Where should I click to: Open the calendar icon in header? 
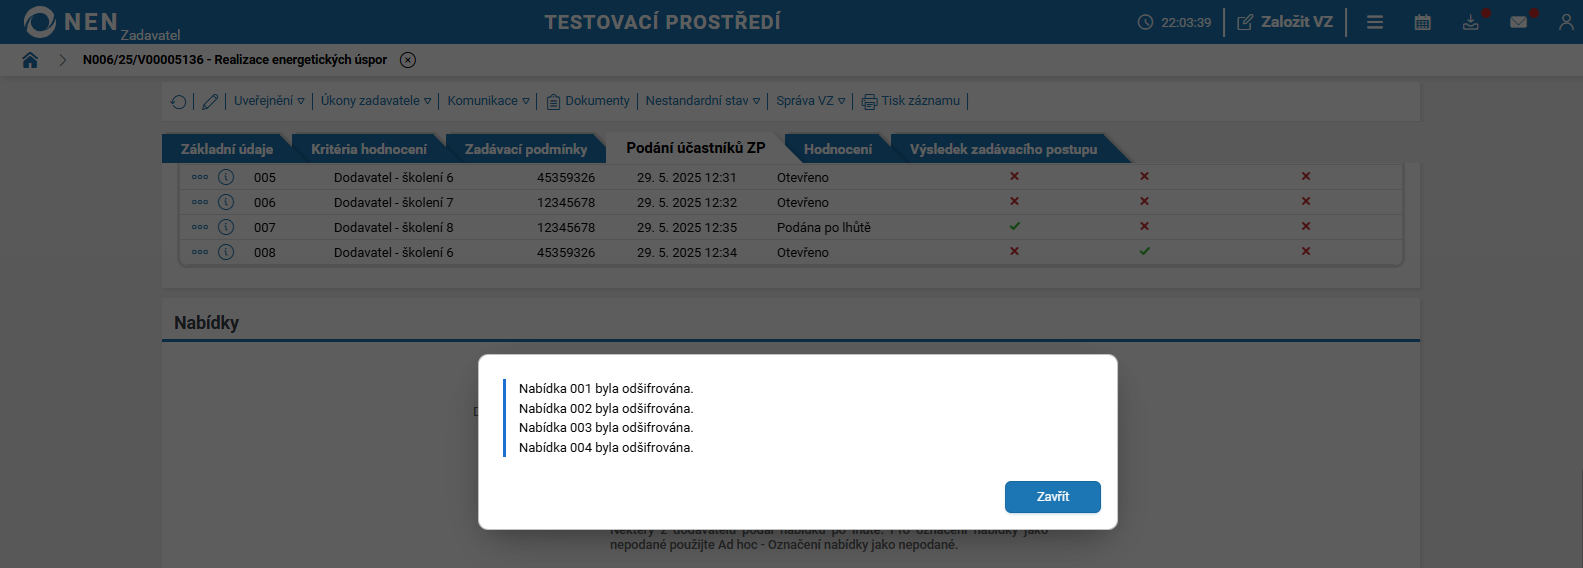click(x=1422, y=22)
